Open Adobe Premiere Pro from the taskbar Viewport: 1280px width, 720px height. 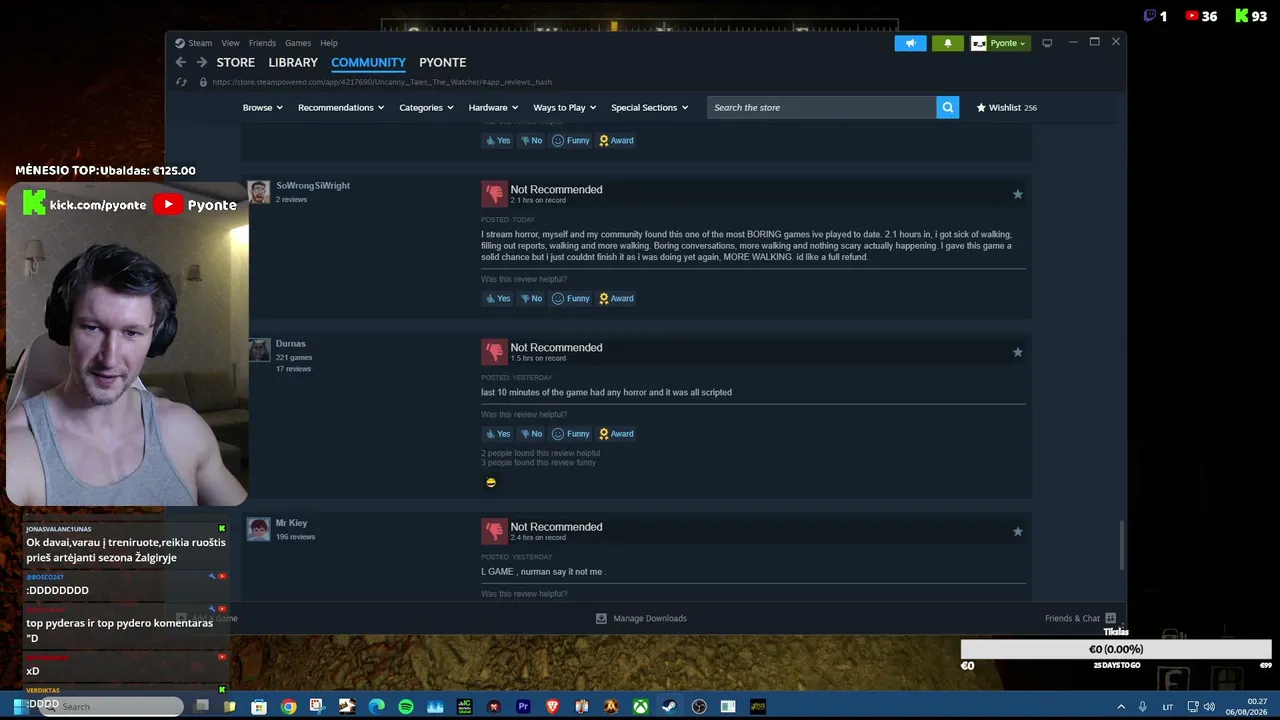523,707
